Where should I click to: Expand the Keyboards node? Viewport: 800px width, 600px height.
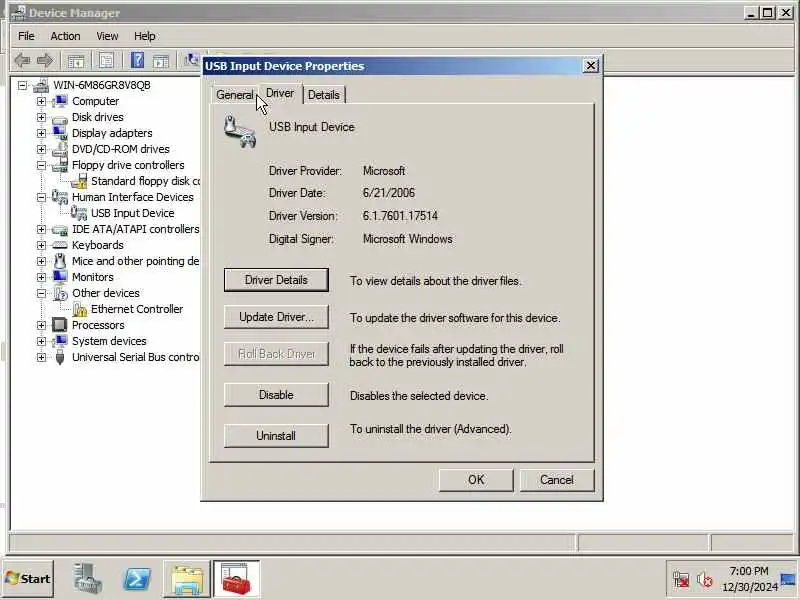[x=41, y=245]
